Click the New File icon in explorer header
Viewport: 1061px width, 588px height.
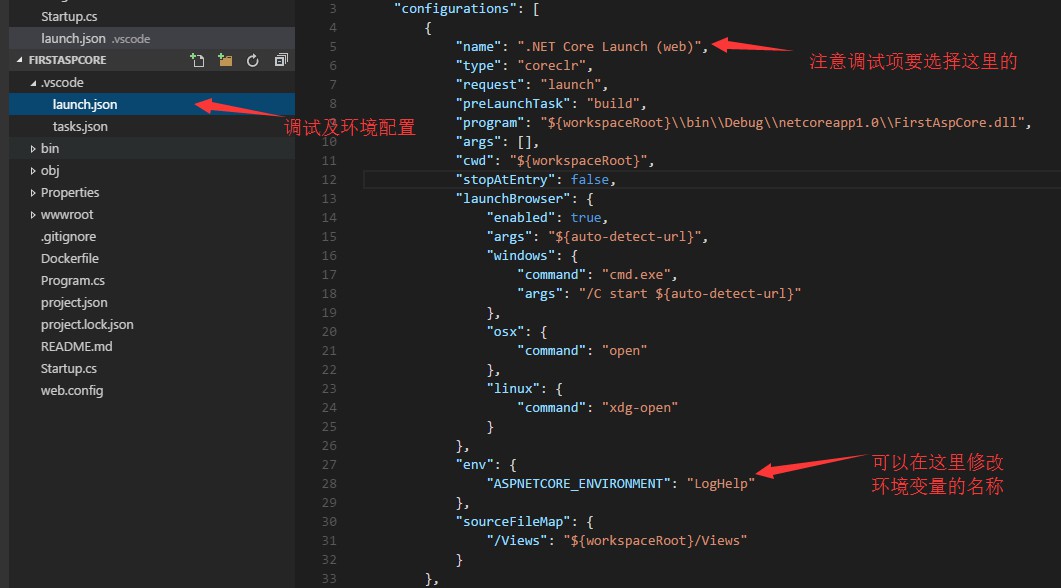coord(198,61)
